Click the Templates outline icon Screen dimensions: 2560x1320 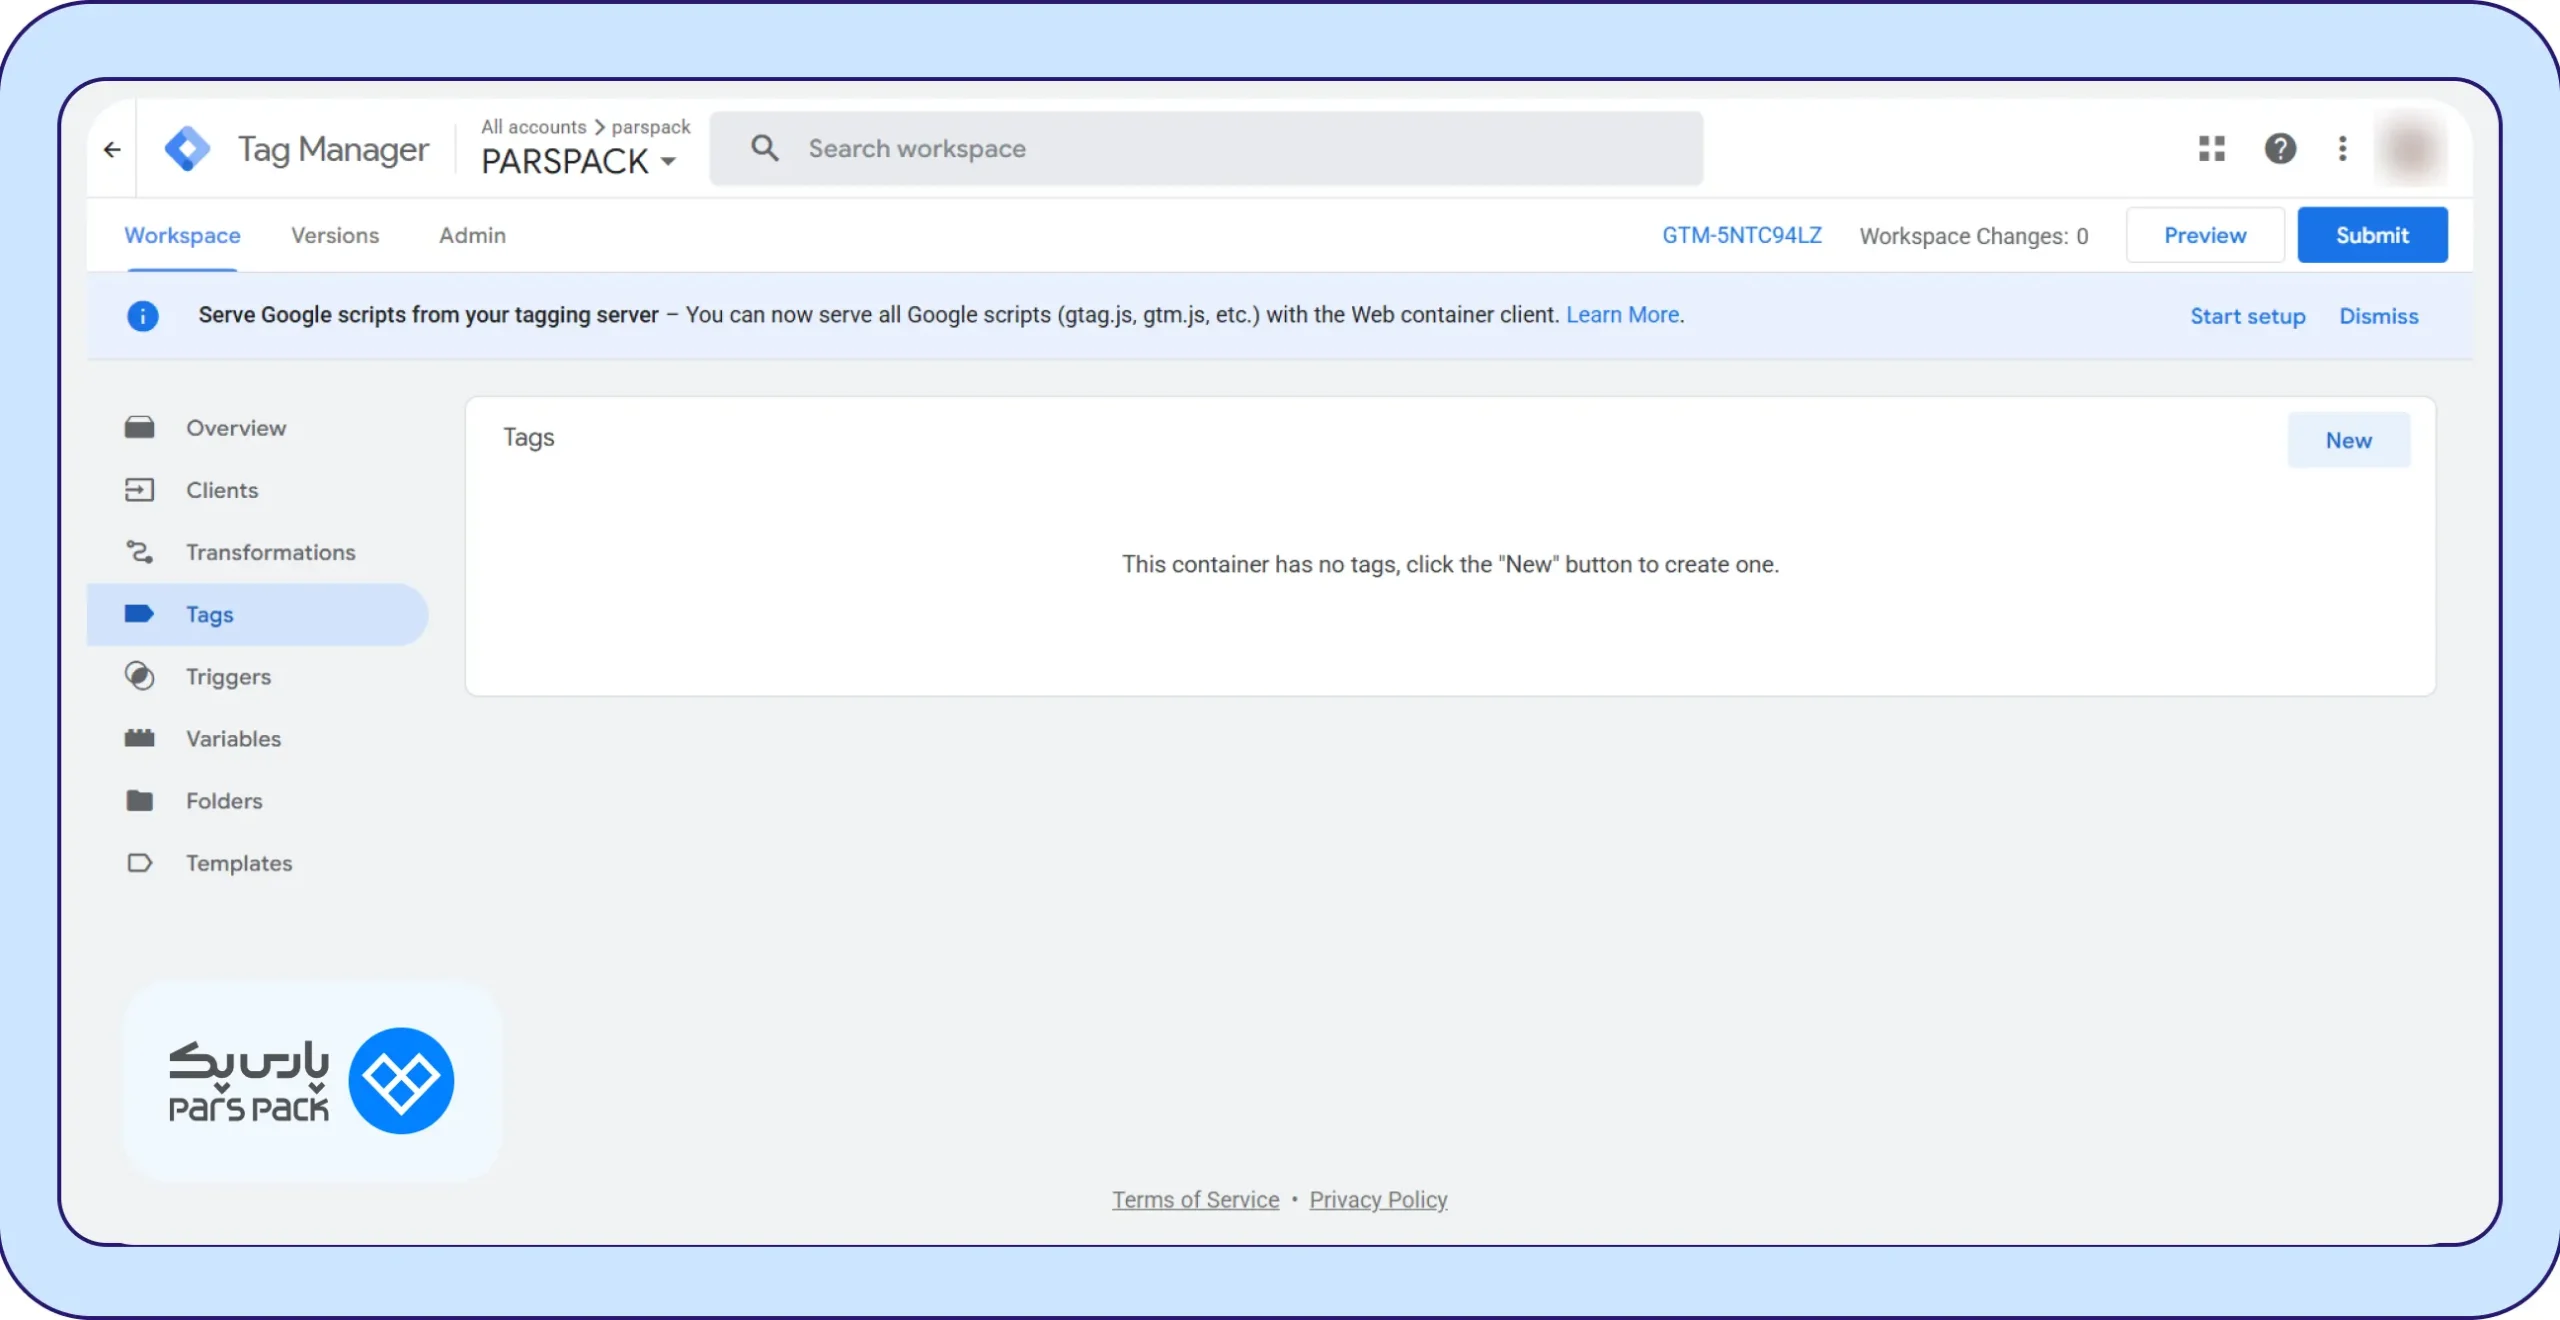pos(139,862)
